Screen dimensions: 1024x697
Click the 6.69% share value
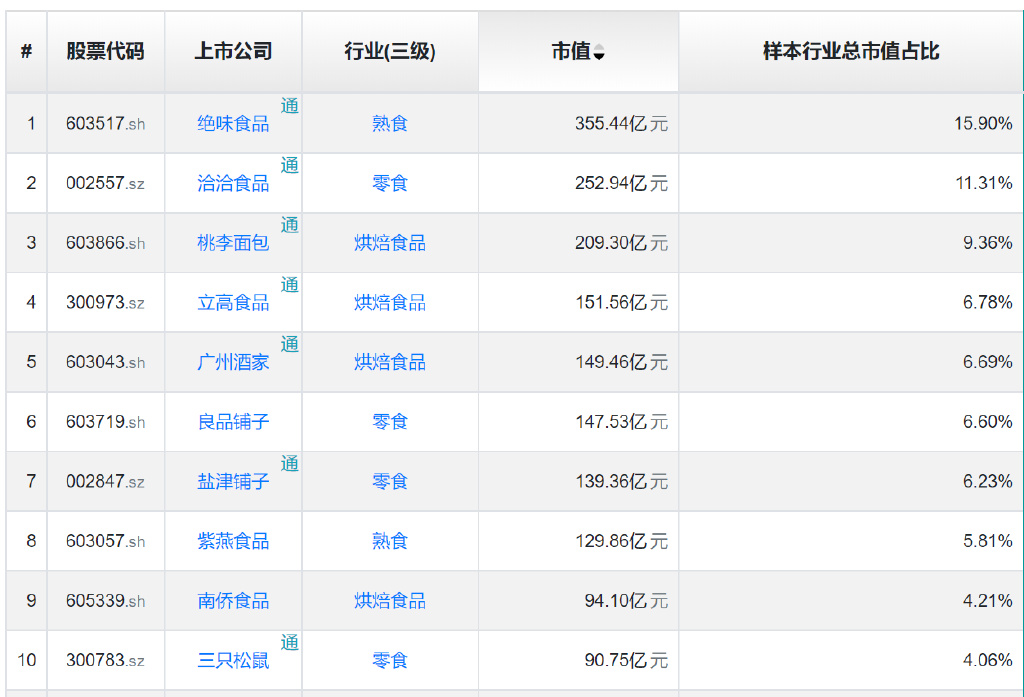pyautogui.click(x=987, y=362)
